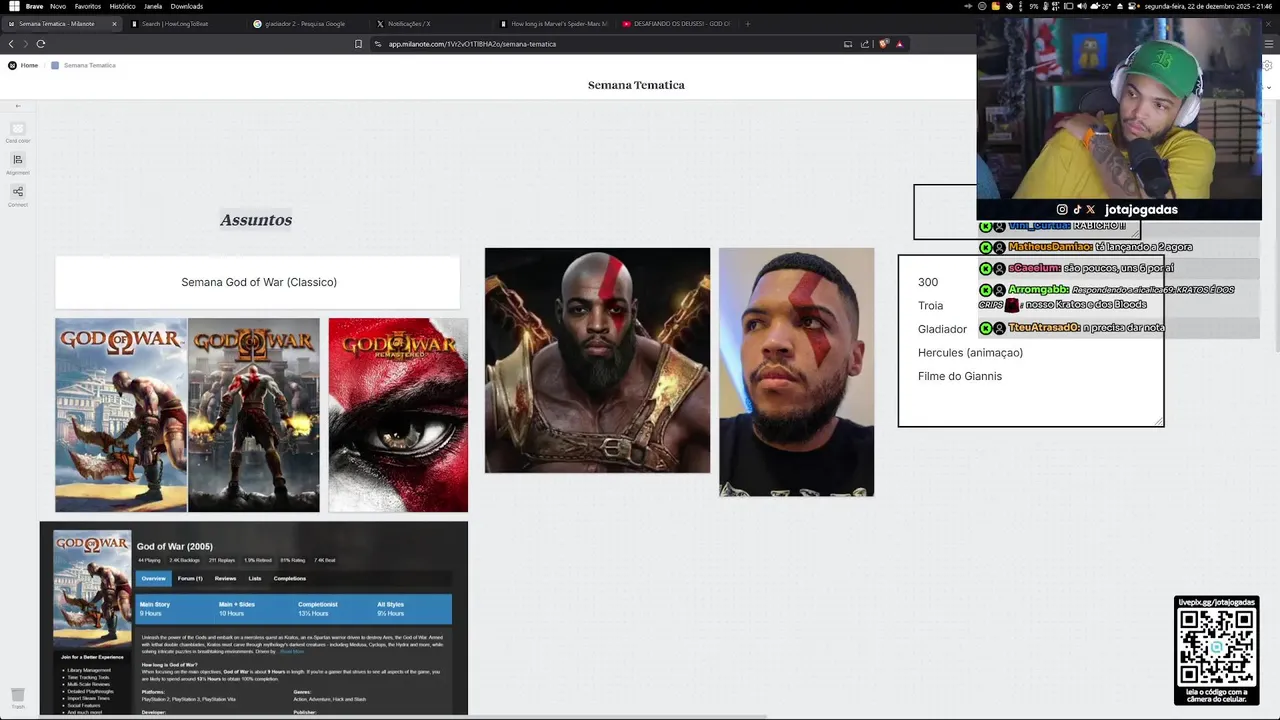The height and width of the screenshot is (720, 1280).
Task: Bookmark this page via bookmark icon
Action: click(358, 44)
